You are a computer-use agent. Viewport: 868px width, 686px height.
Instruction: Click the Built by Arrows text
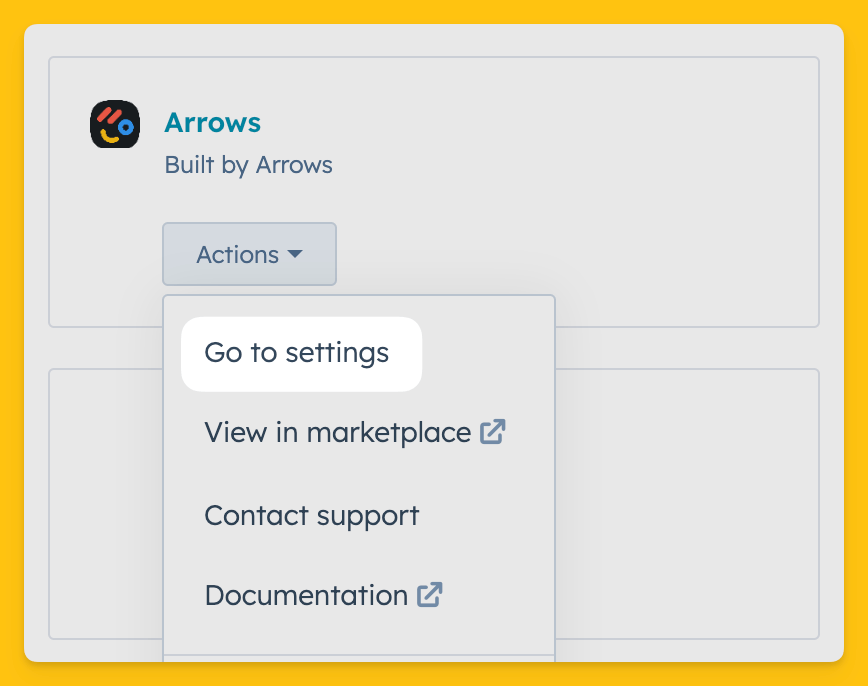[249, 166]
